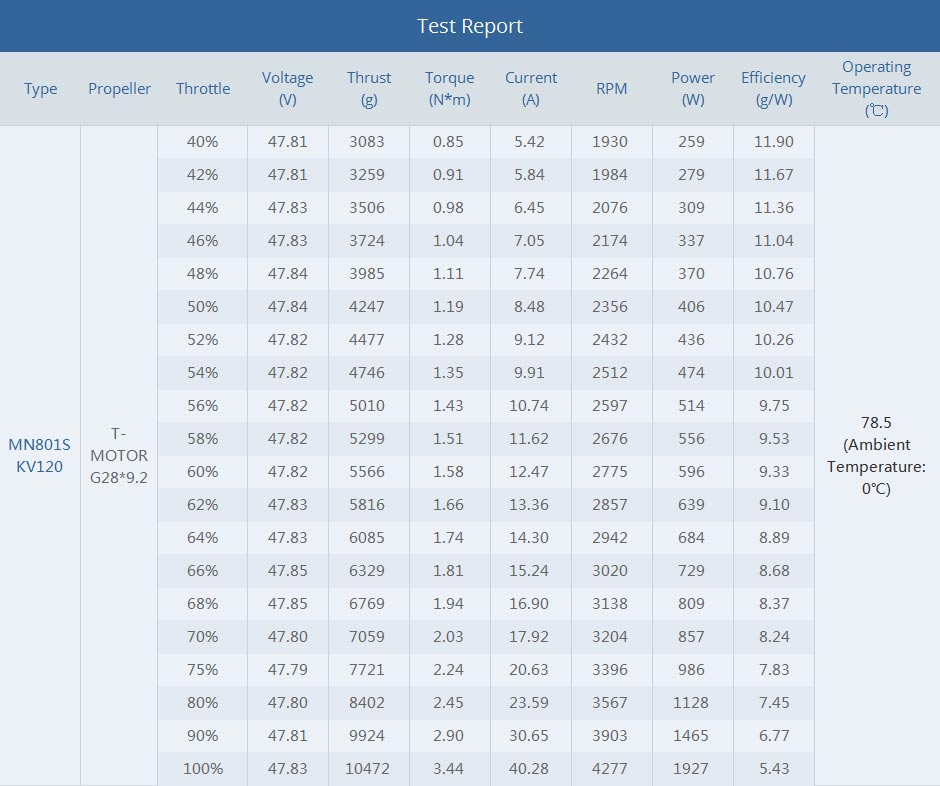Click the 100% throttle cell
The image size is (940, 786).
tap(203, 769)
